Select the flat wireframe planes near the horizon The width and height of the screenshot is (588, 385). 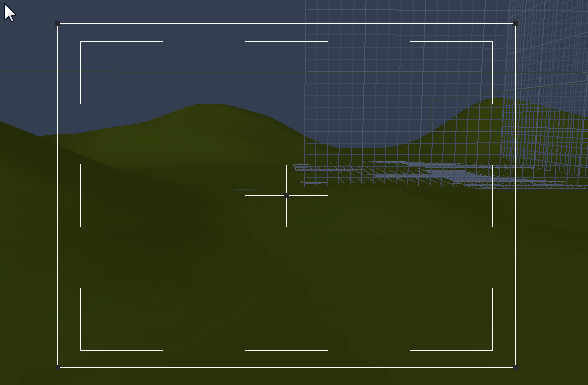point(431,173)
